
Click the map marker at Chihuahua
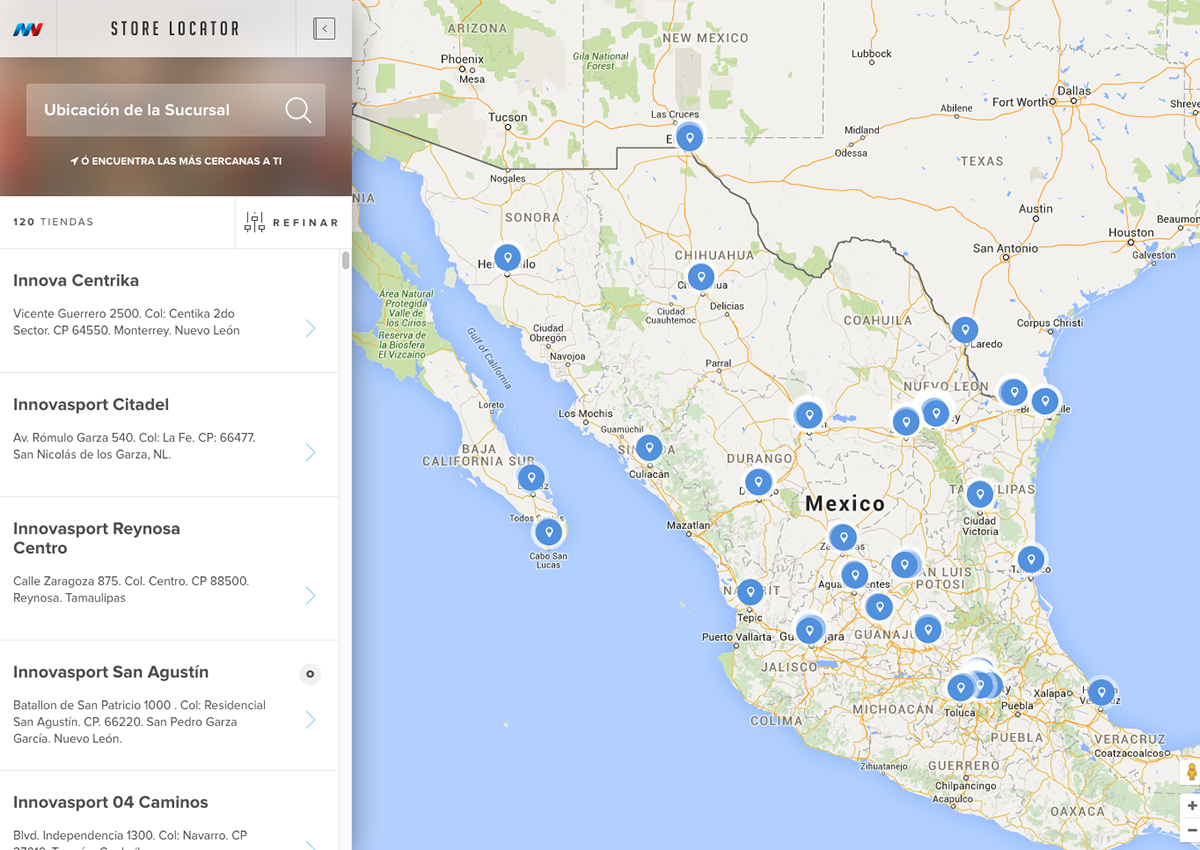[701, 277]
